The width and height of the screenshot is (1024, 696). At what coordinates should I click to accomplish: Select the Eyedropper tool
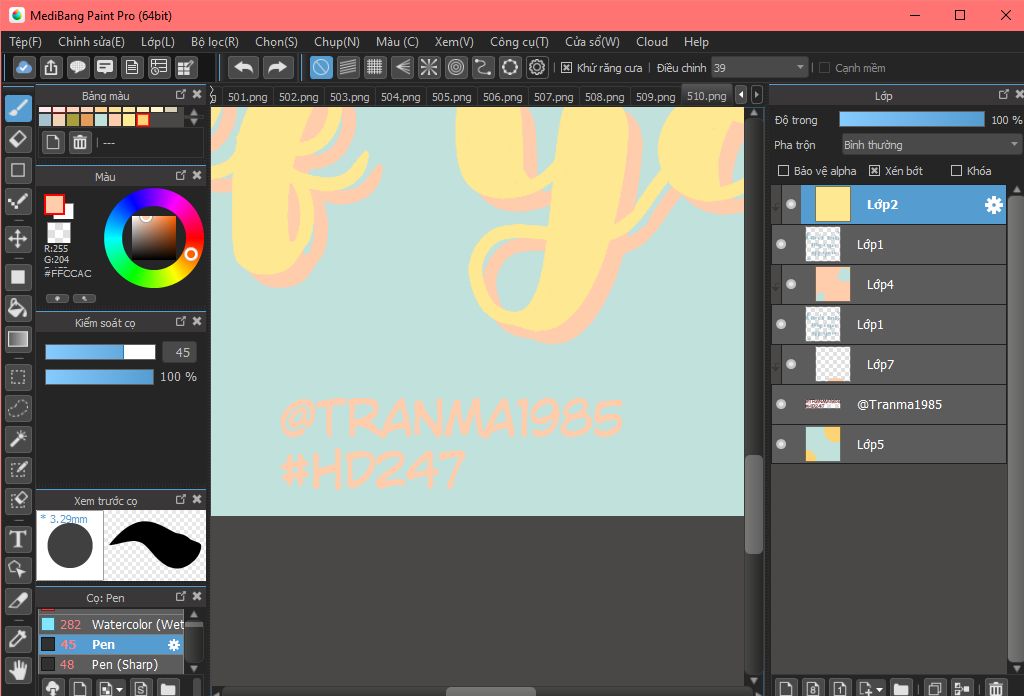click(x=18, y=639)
